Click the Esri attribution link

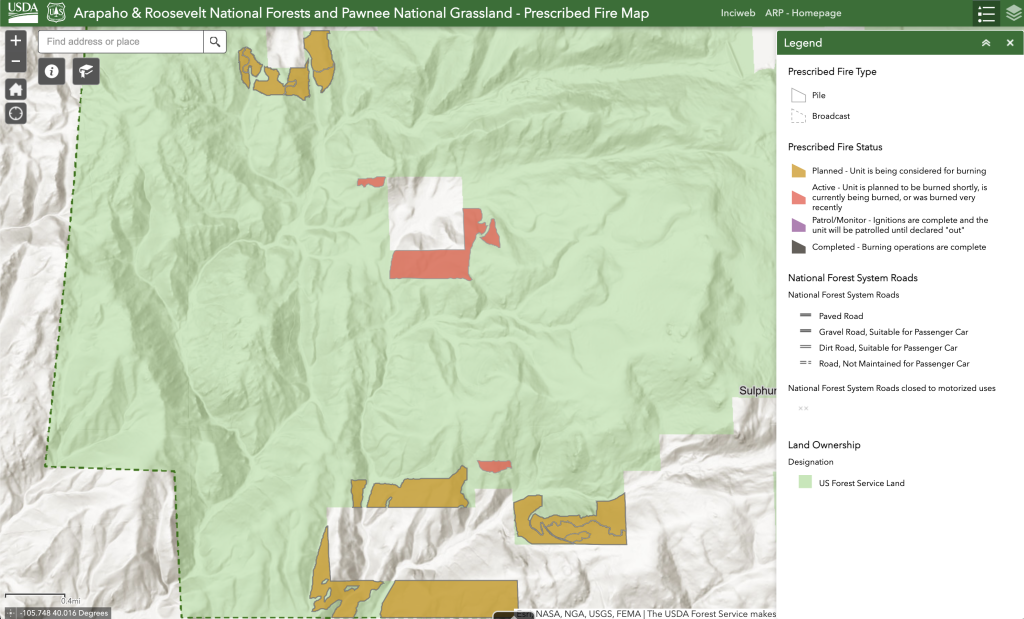click(x=522, y=611)
